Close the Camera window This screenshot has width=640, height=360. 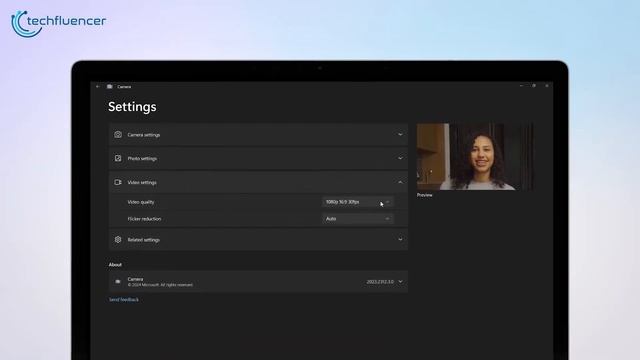547,86
